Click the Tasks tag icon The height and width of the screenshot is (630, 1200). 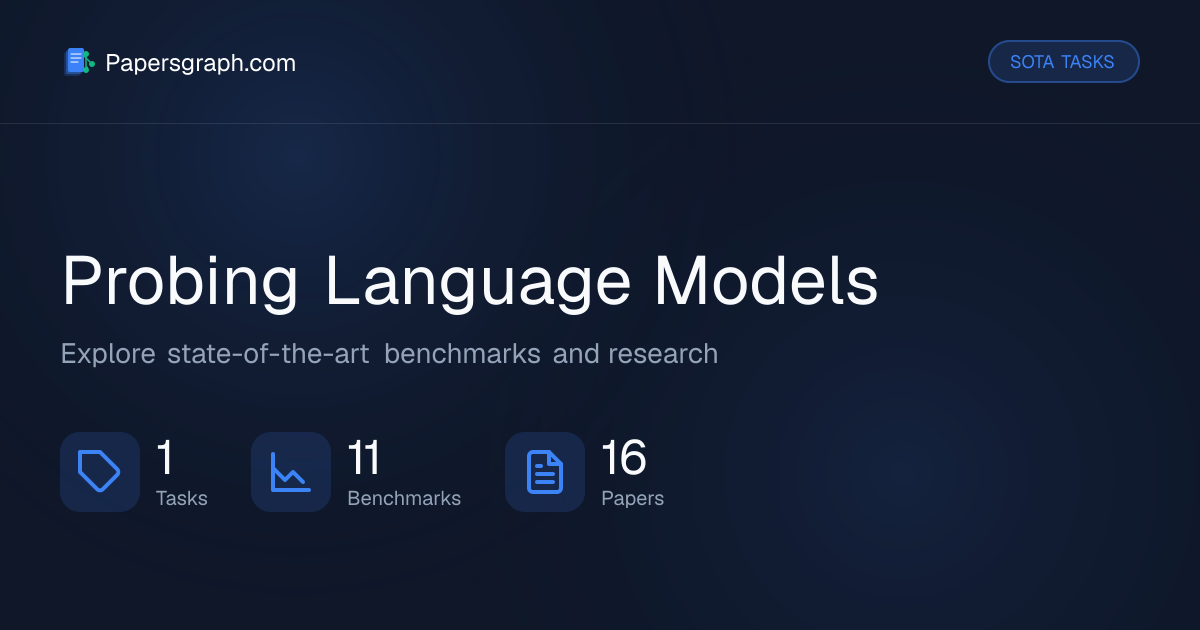click(x=100, y=472)
